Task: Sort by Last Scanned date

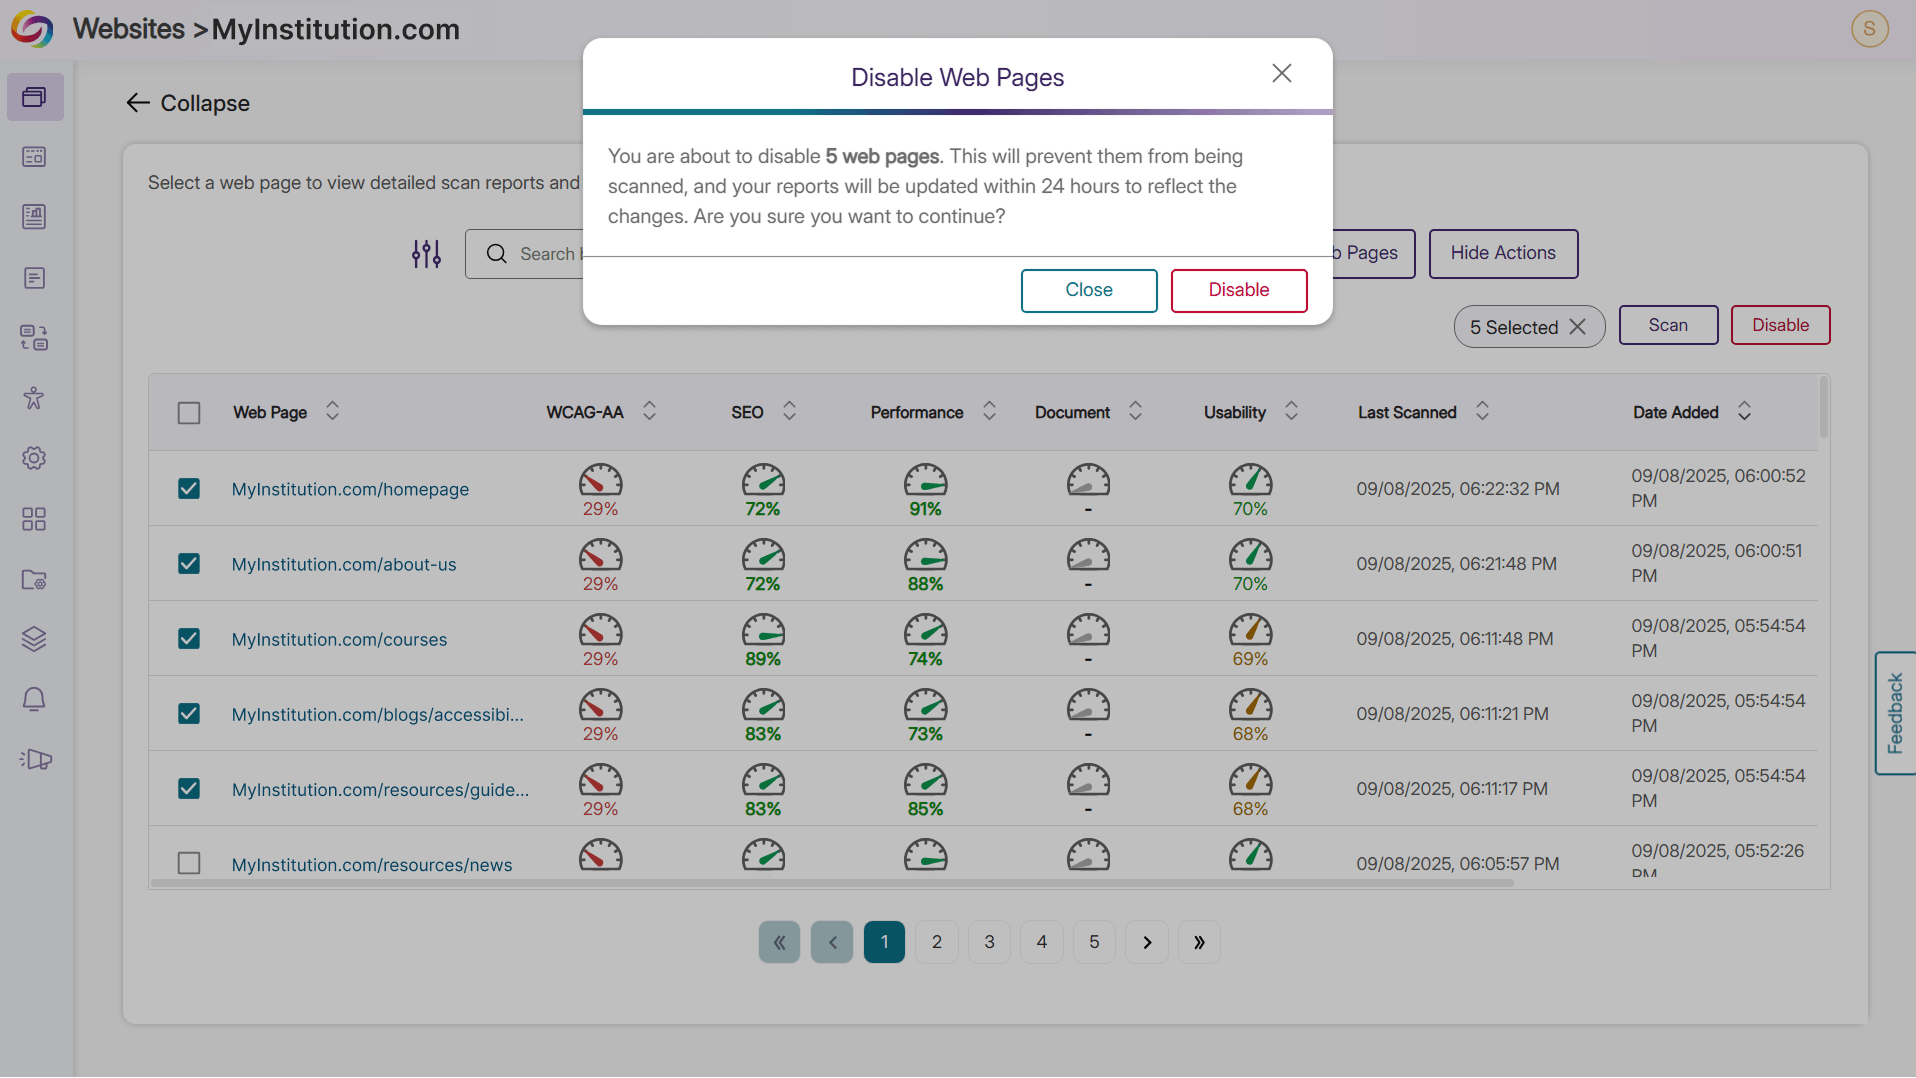Action: pos(1482,411)
